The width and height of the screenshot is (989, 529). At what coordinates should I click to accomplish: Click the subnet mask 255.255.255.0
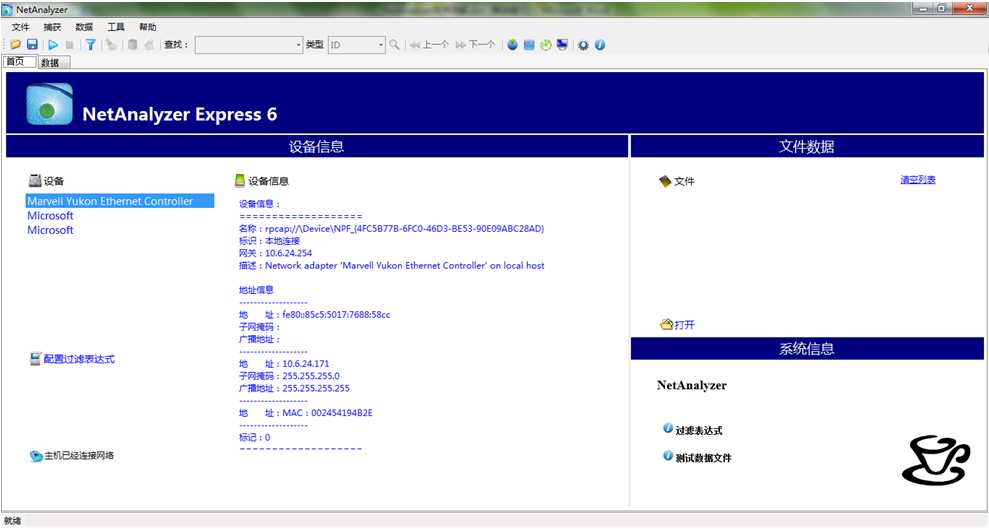pos(311,376)
